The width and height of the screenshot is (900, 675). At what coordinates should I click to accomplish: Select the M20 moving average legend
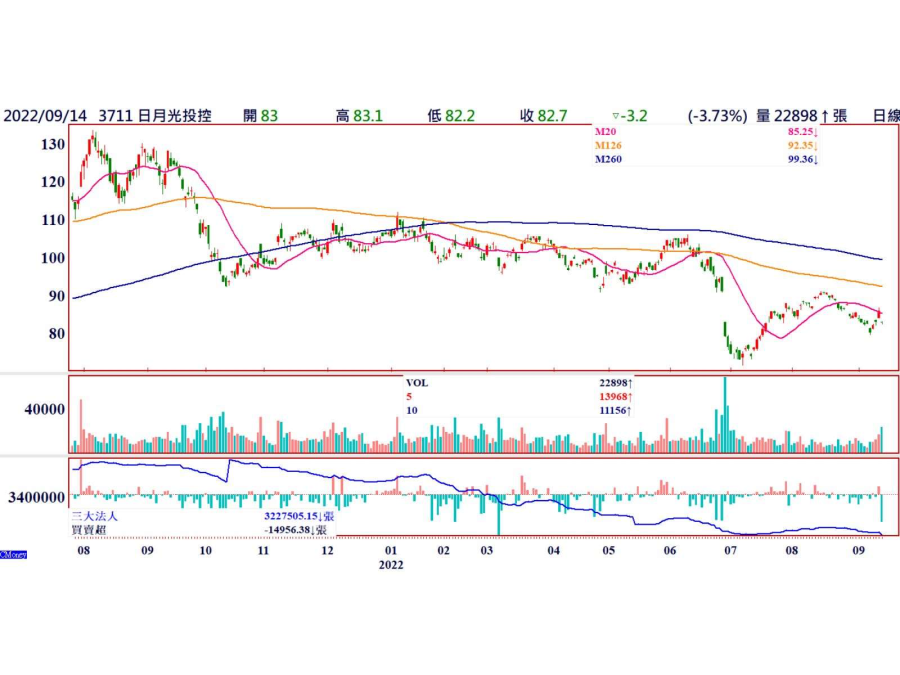pyautogui.click(x=605, y=131)
